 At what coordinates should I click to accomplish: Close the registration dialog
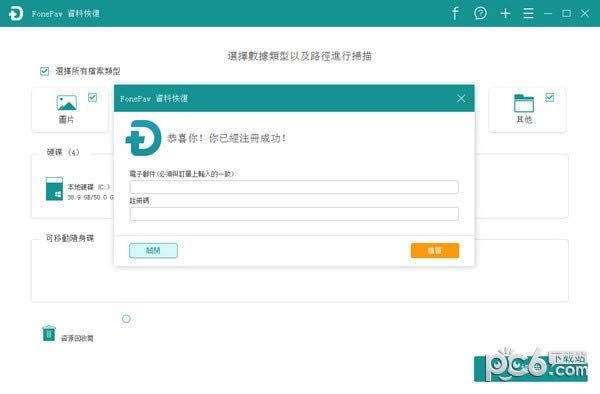(461, 98)
